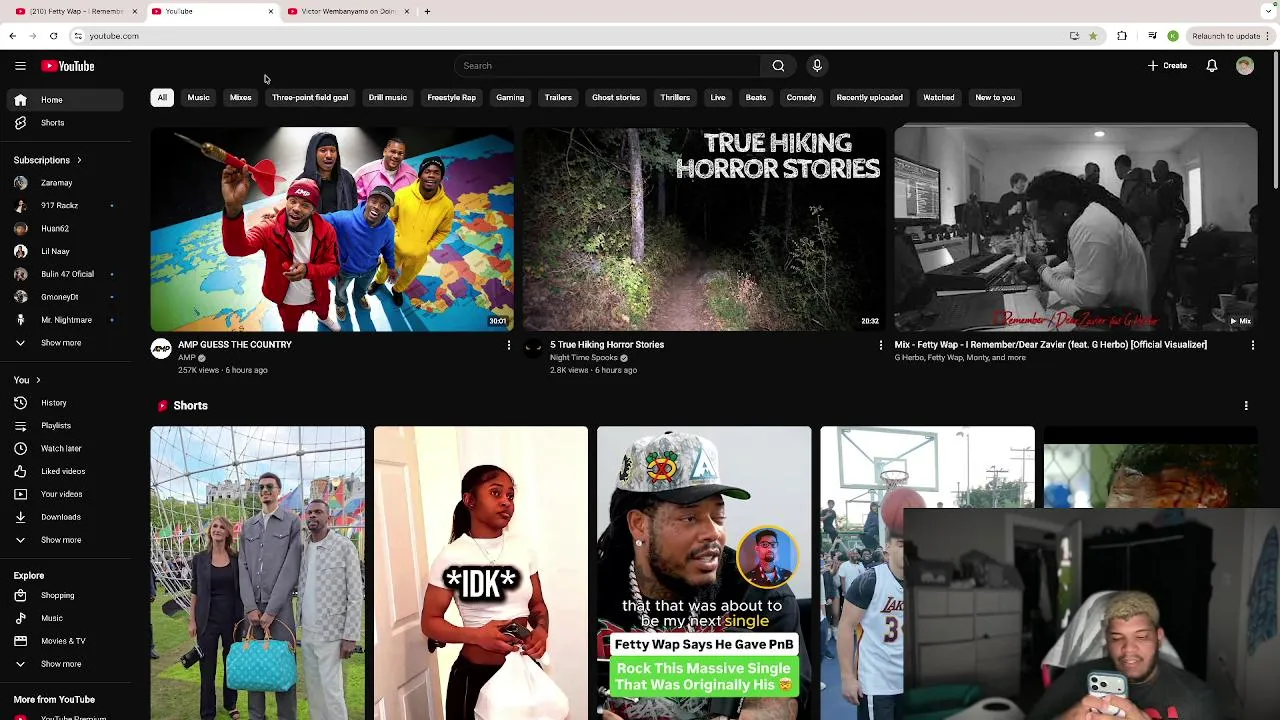Open Movies & TV under Explore

tap(66, 641)
